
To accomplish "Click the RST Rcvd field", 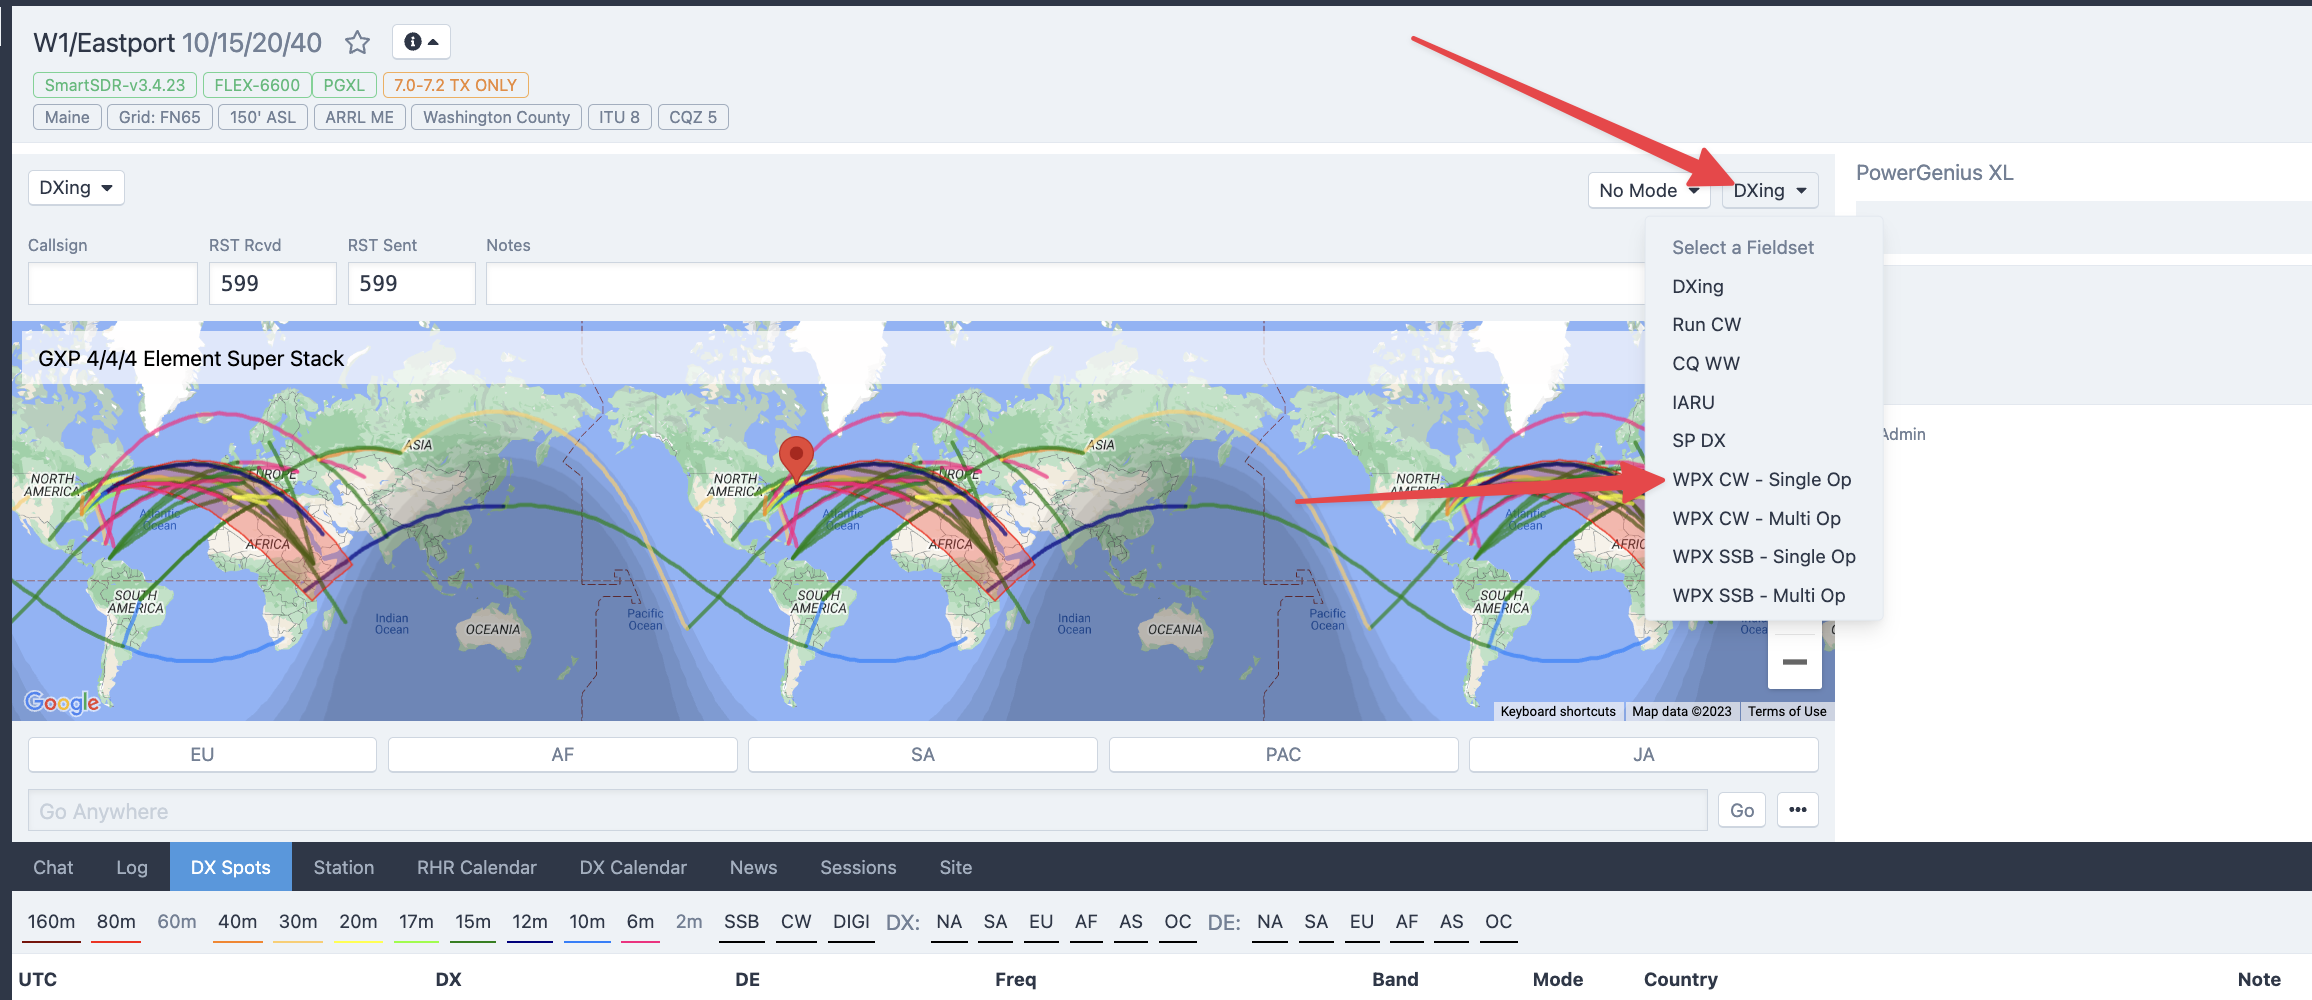I will [x=272, y=284].
